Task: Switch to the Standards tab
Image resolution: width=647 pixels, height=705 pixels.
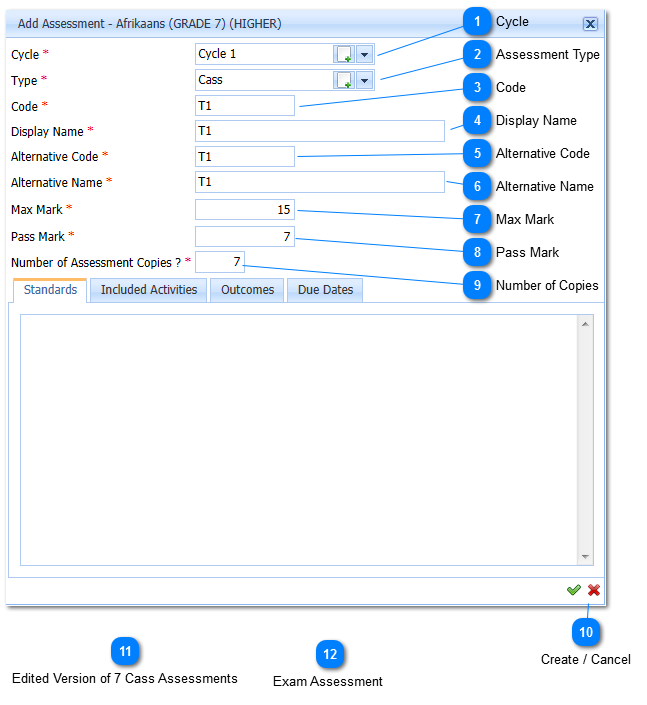Action: pos(50,290)
